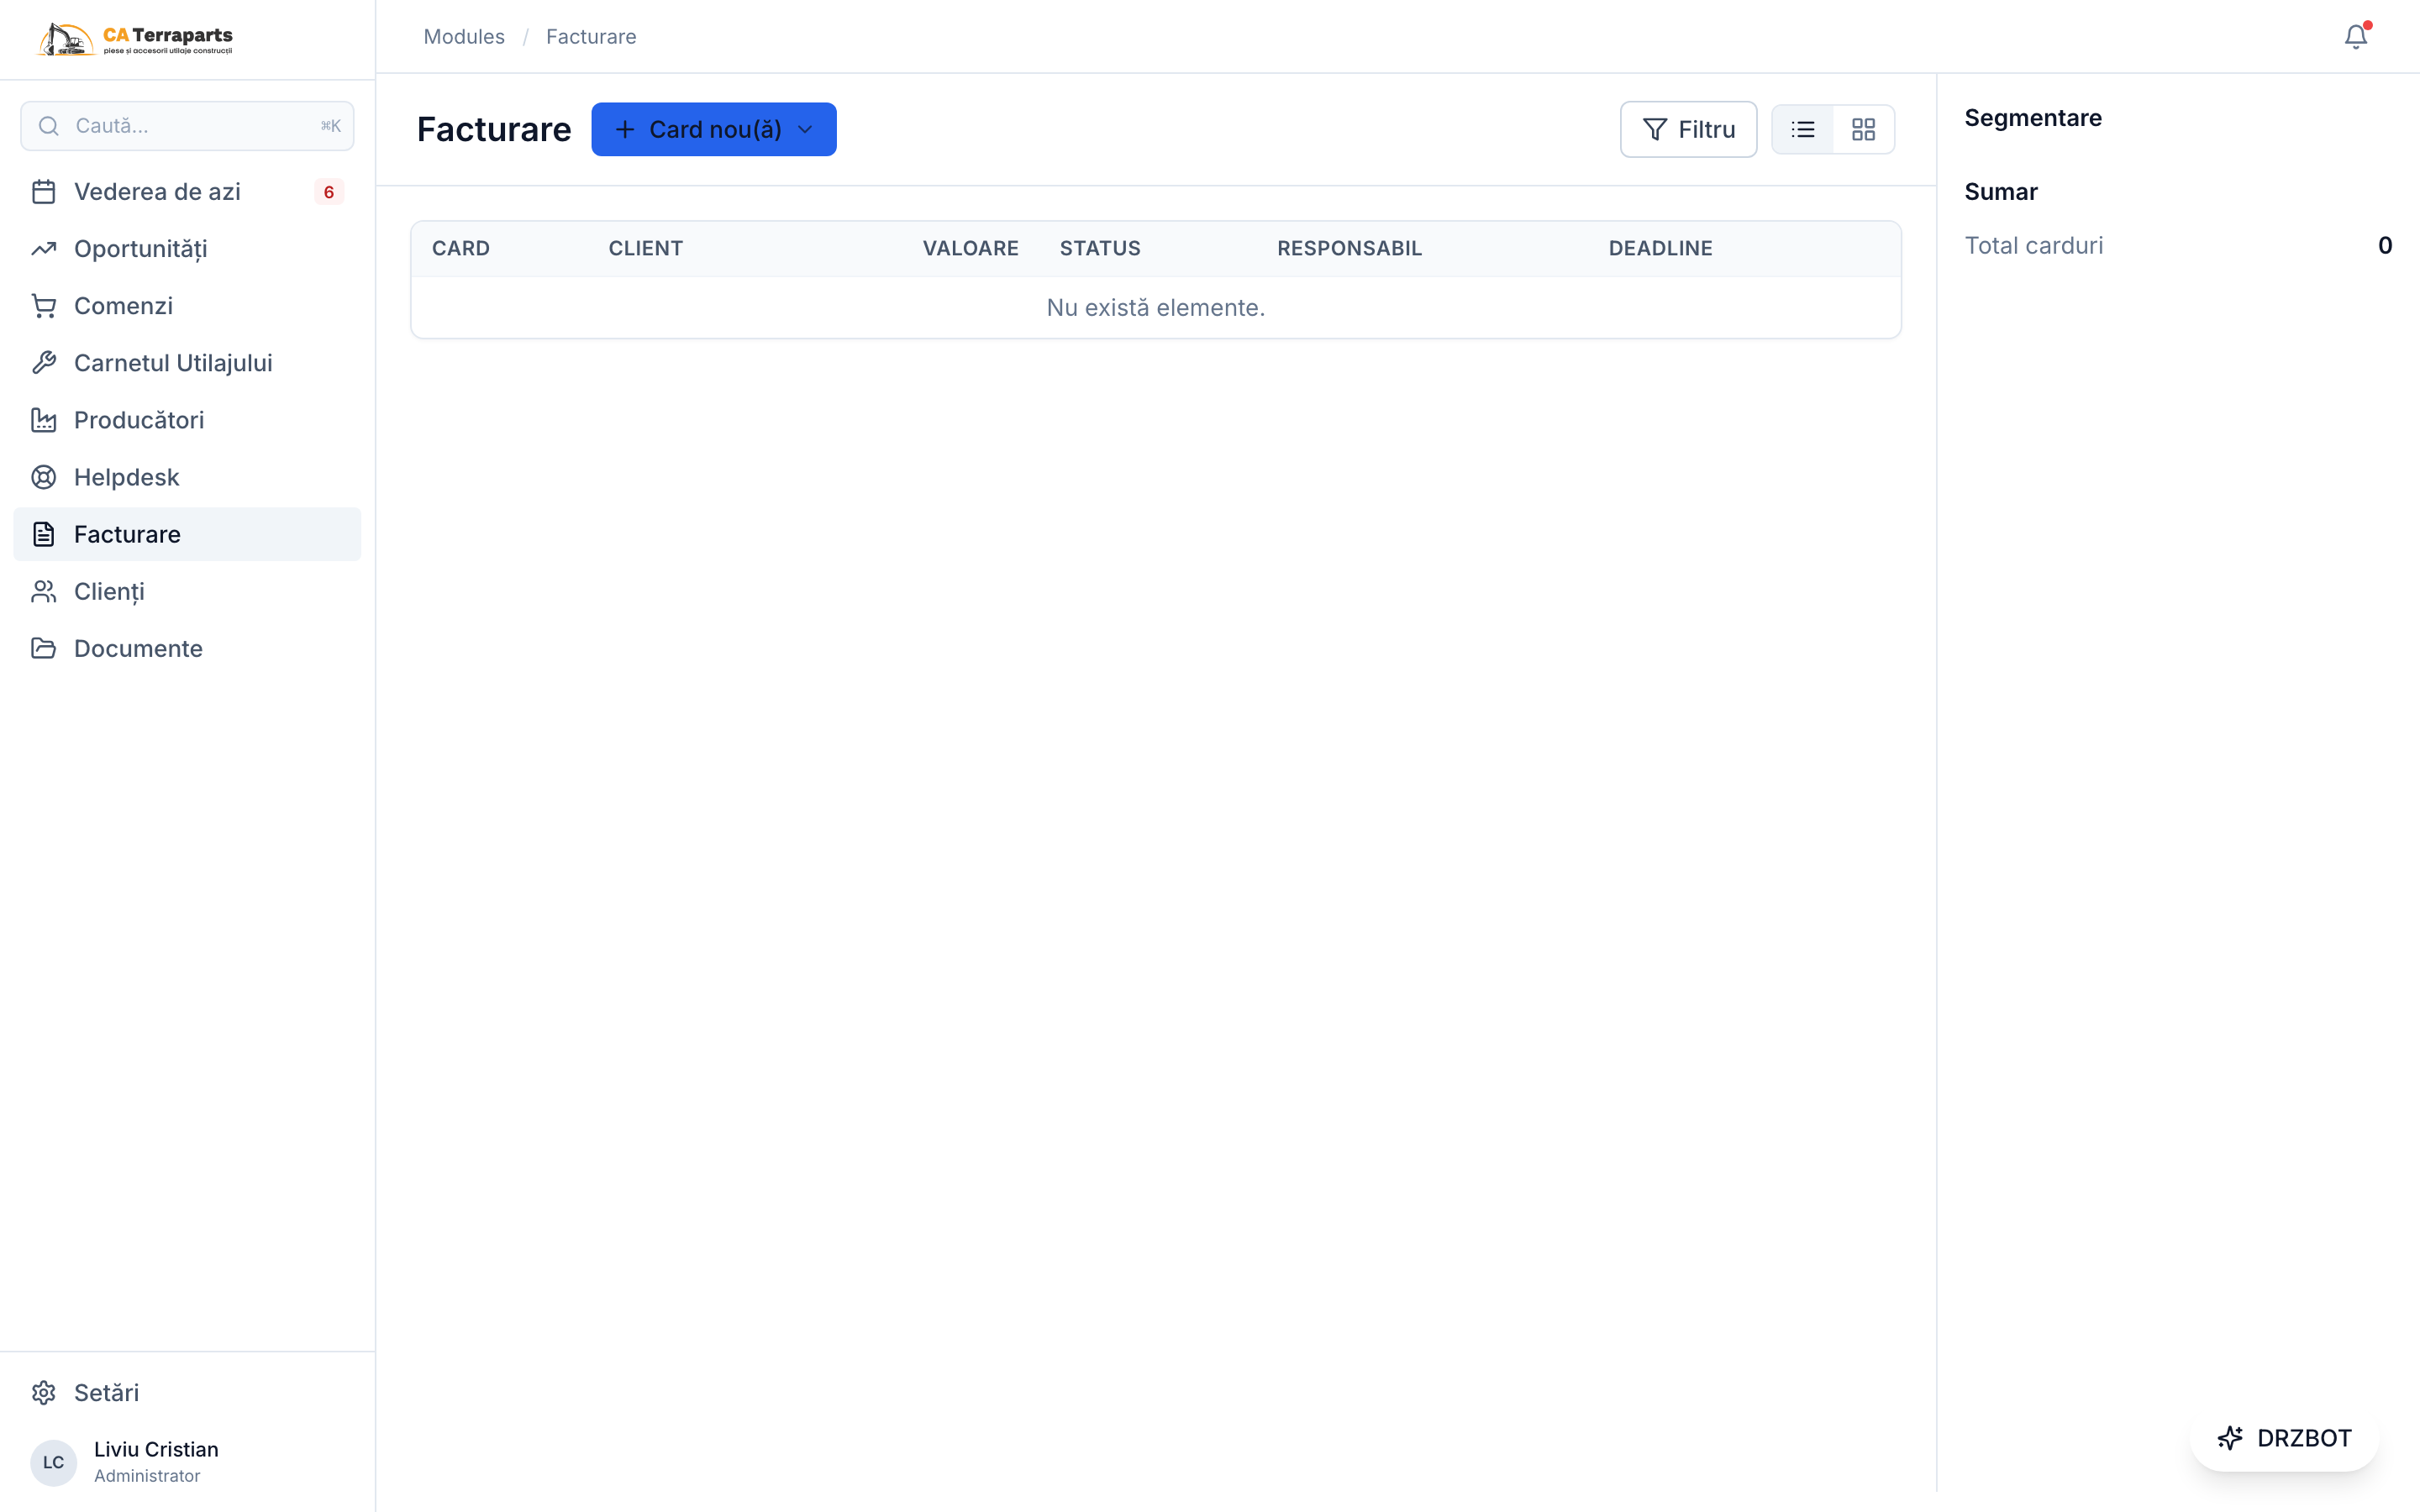Focus the Caută search field
The image size is (2420, 1512).
coord(187,126)
